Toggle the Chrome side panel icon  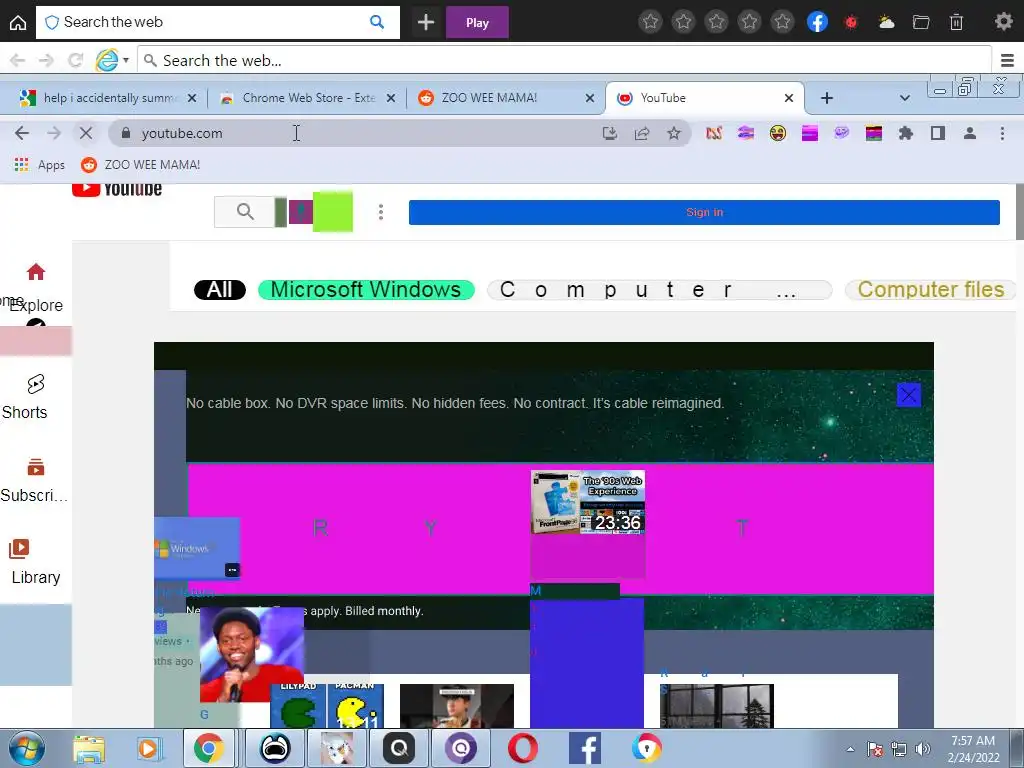pos(938,133)
